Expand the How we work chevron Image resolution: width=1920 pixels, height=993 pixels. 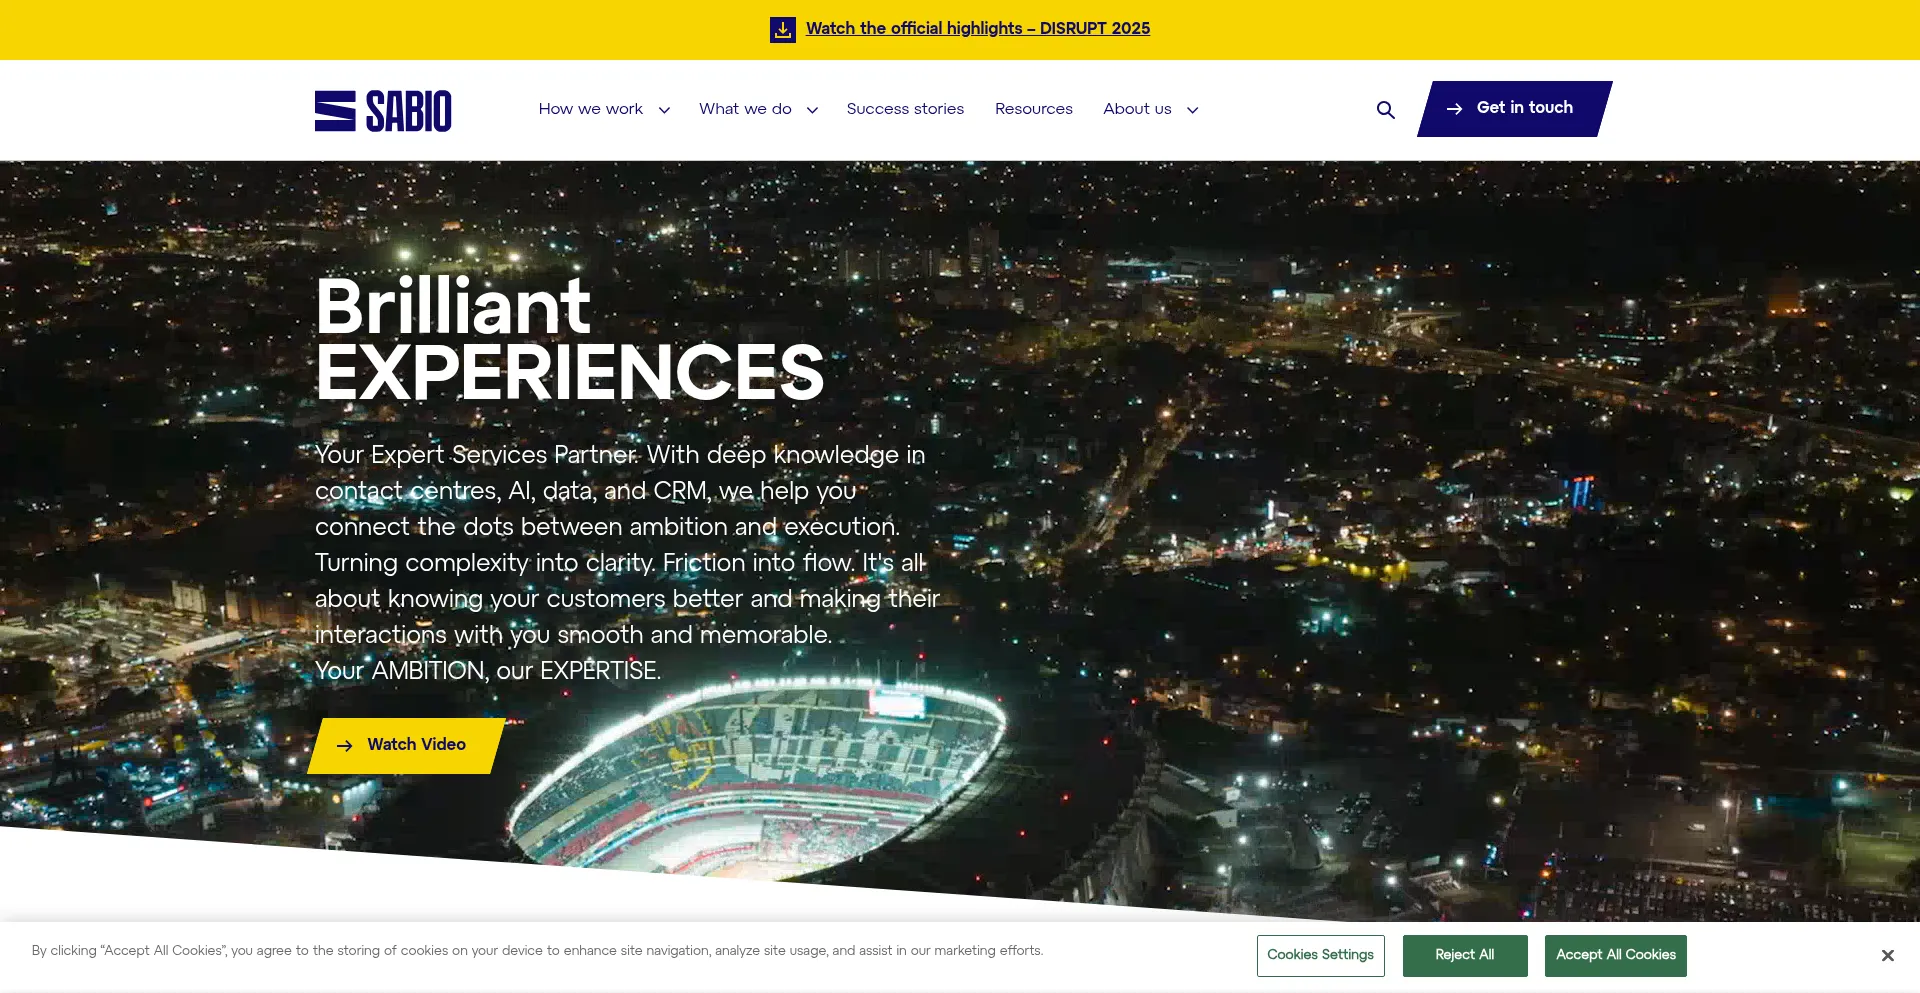pyautogui.click(x=664, y=110)
